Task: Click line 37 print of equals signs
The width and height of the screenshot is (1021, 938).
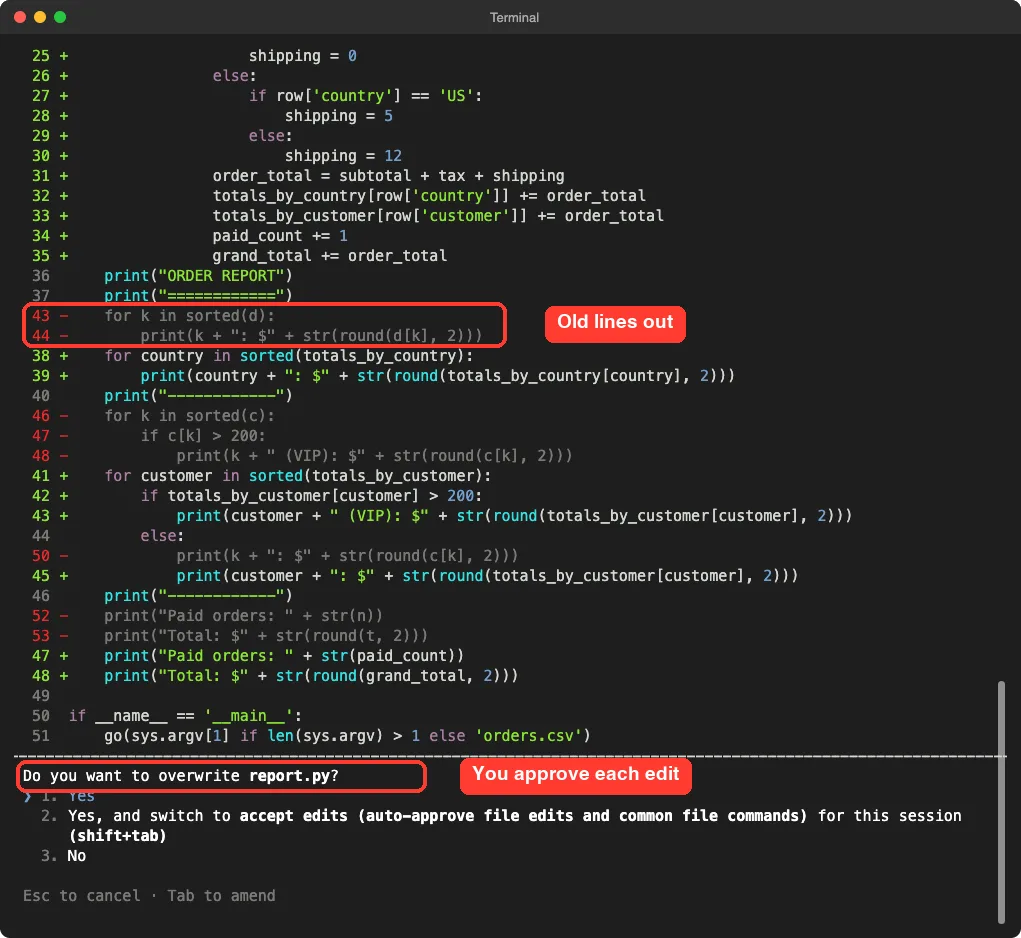Action: click(199, 296)
